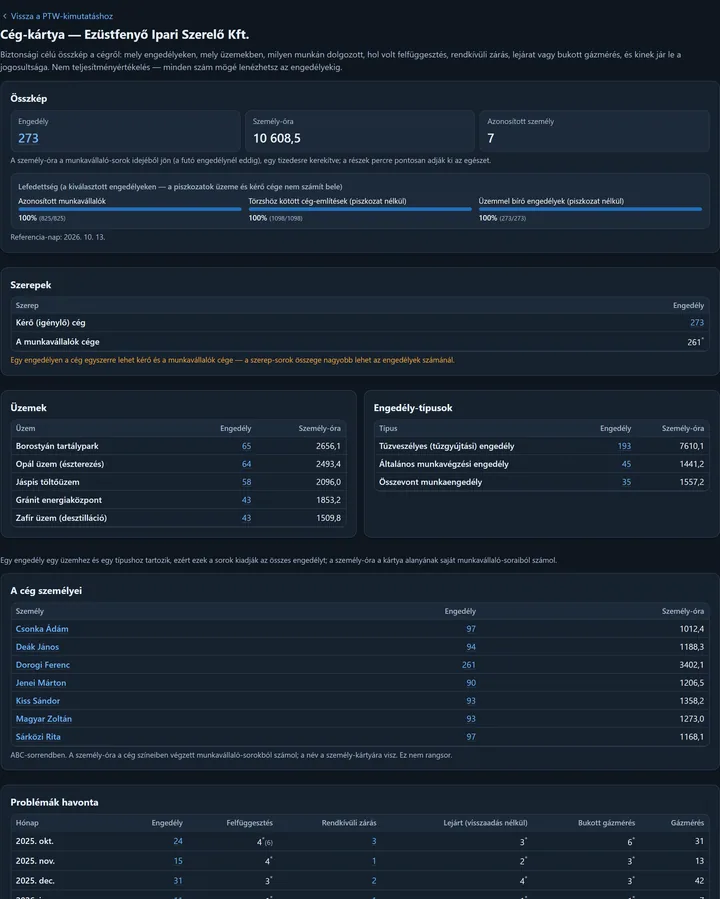Click the back chevron icon at top
720x899 pixels.
[5, 16]
